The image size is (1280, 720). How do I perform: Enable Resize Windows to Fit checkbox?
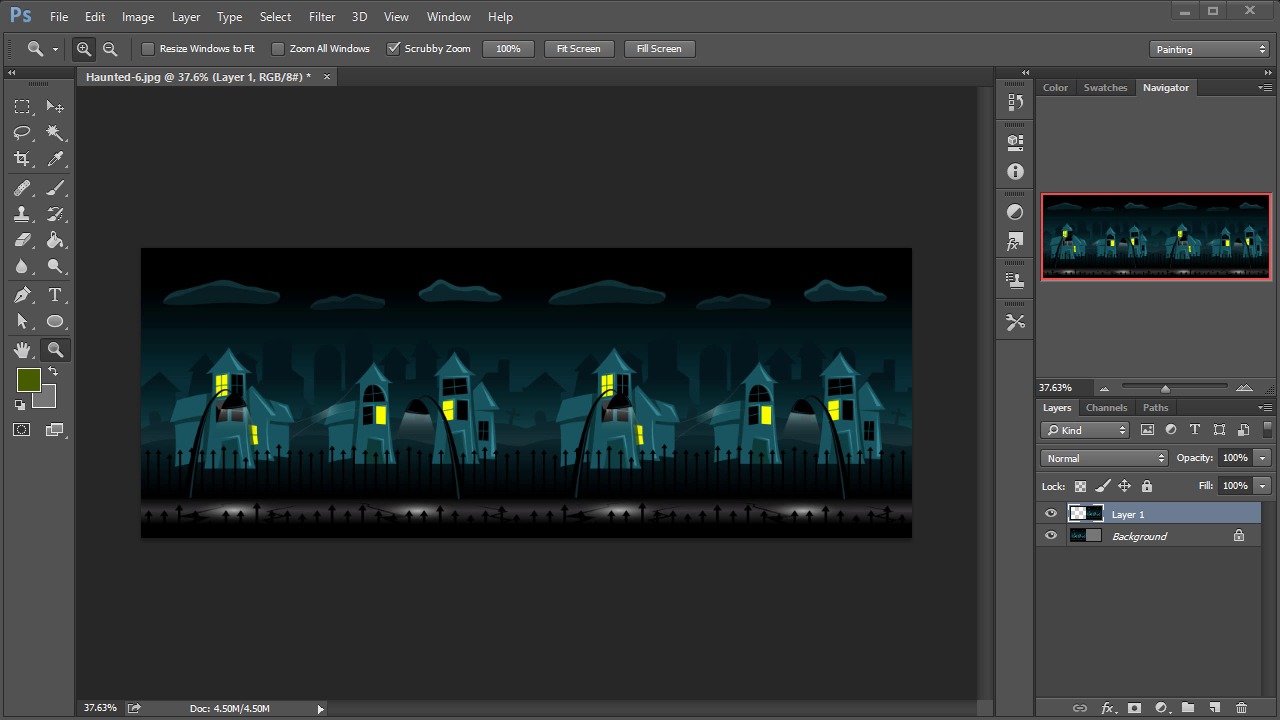pos(148,49)
